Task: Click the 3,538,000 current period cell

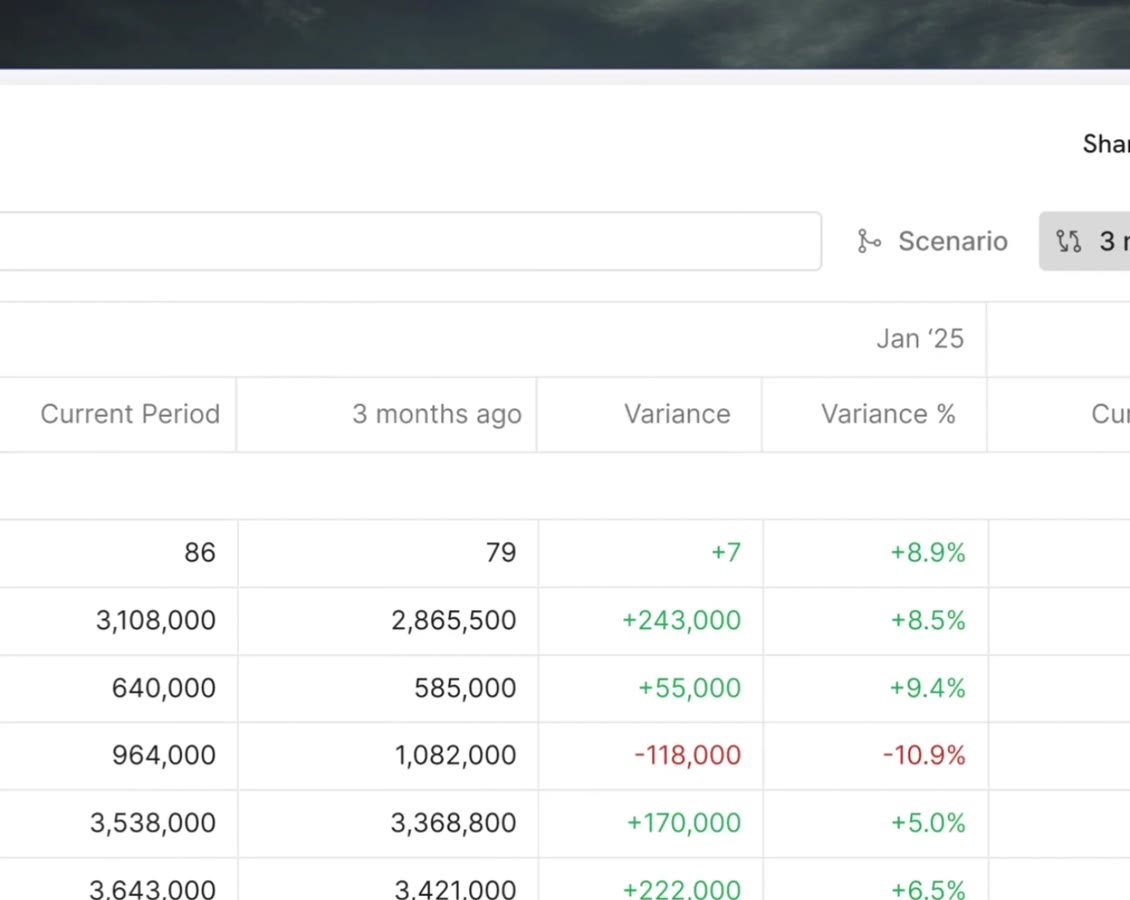Action: [x=118, y=823]
